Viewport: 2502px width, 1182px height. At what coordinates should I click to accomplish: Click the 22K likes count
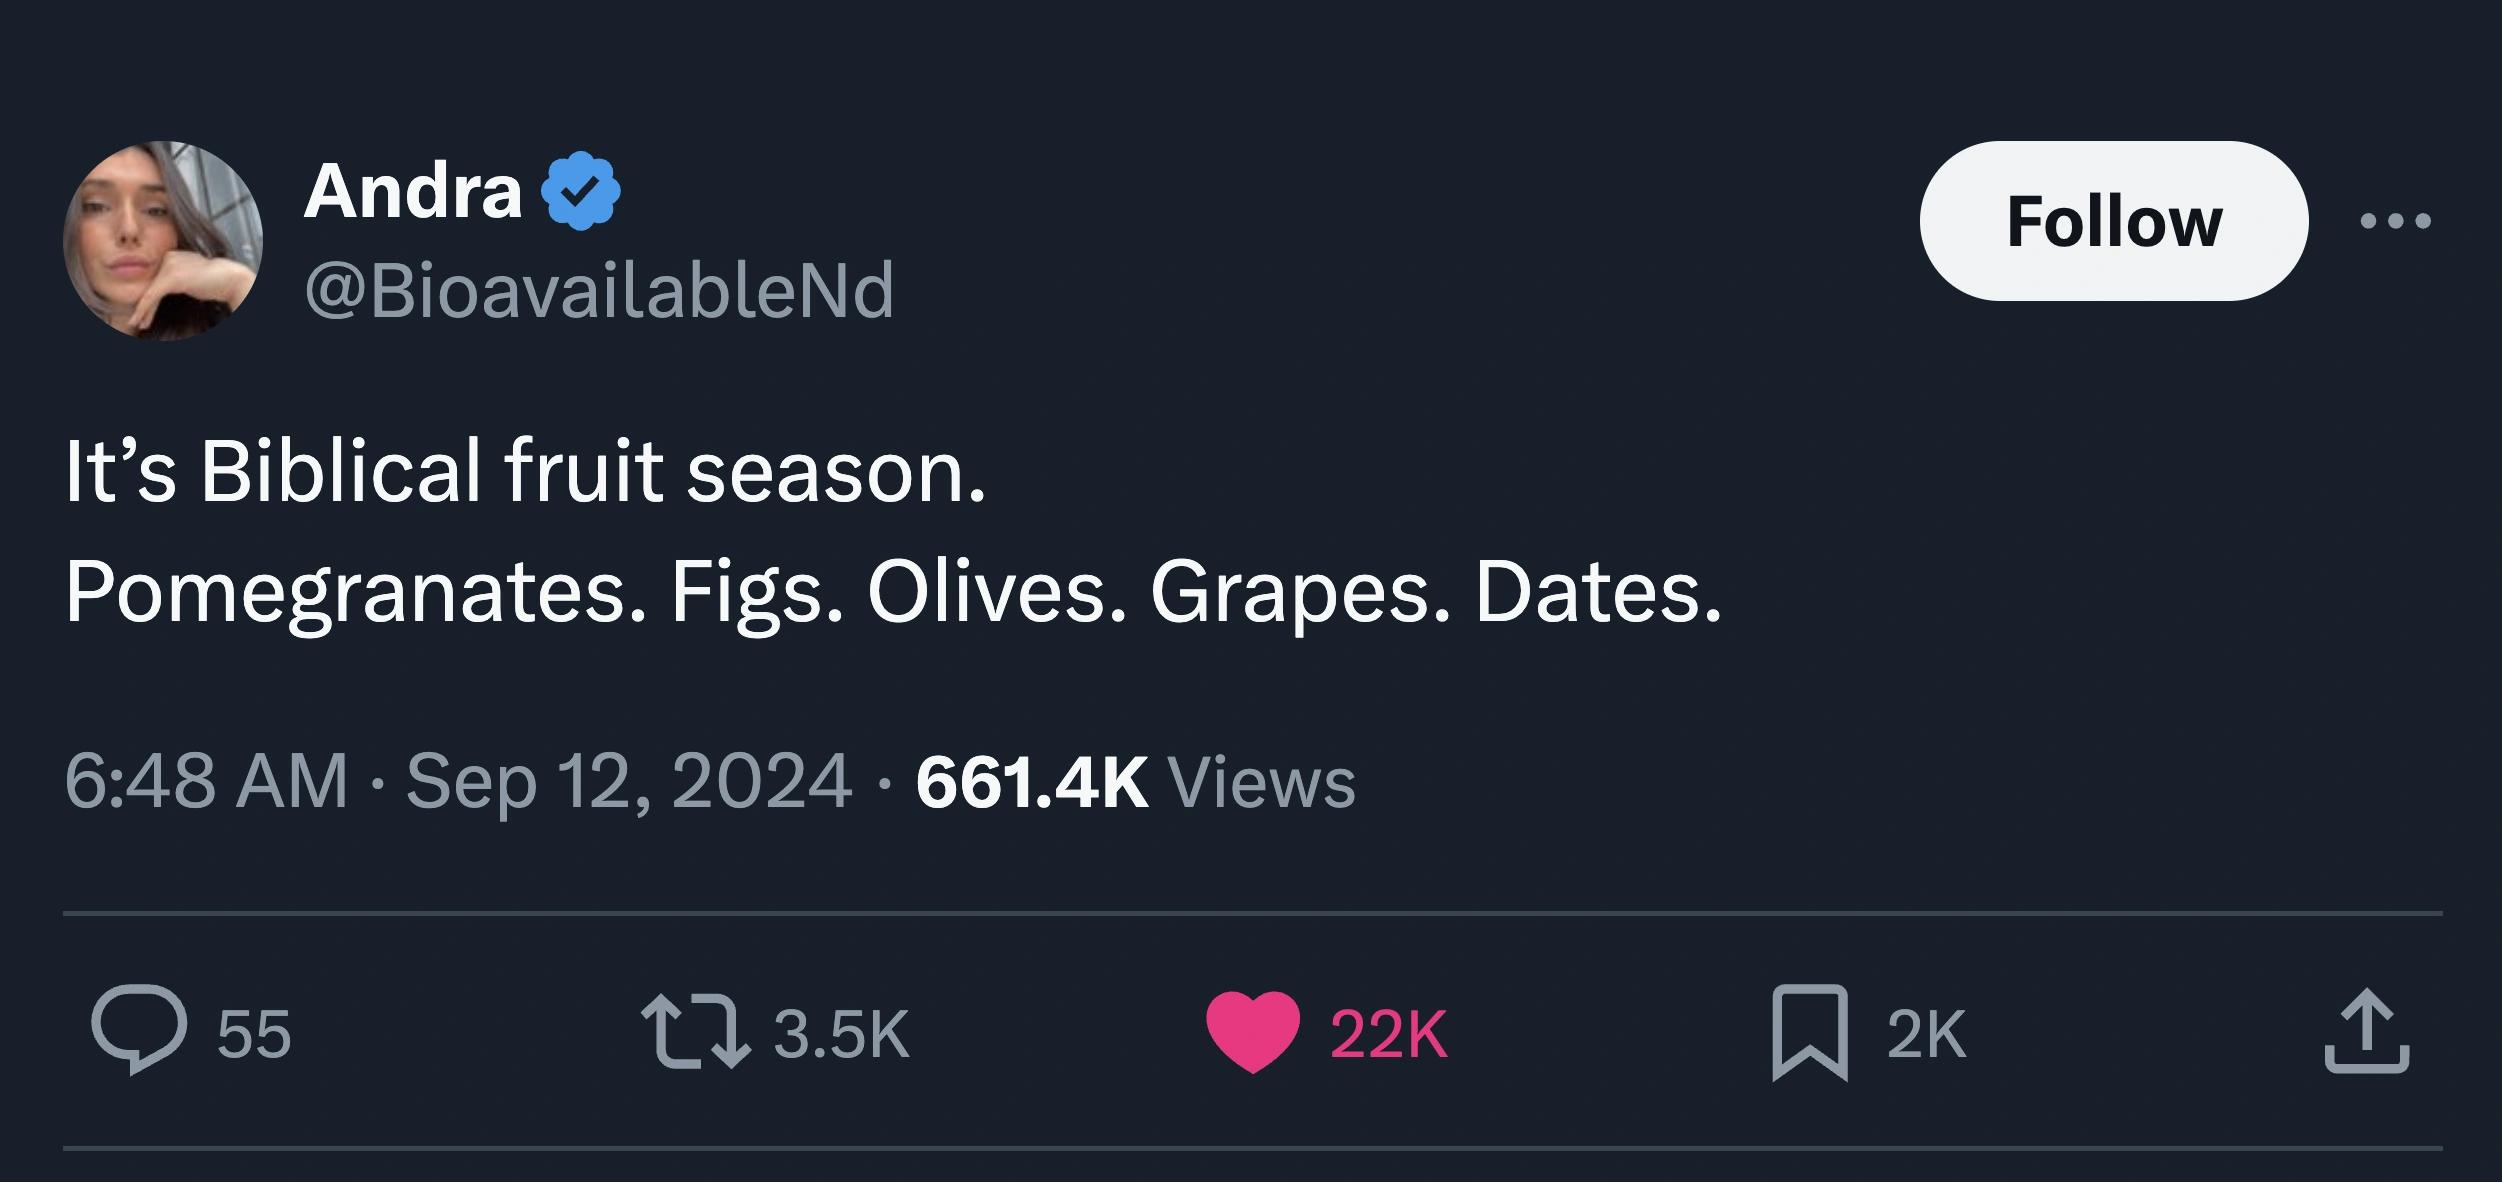pos(1388,1034)
